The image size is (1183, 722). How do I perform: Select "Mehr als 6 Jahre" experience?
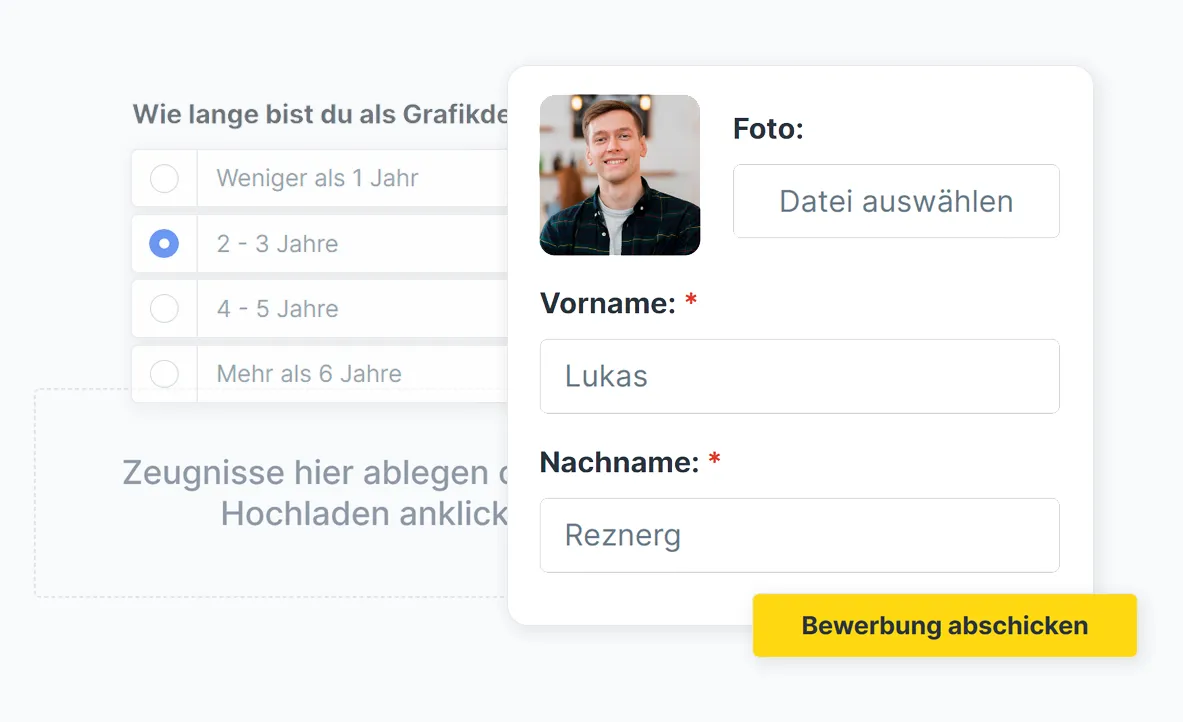tap(164, 374)
